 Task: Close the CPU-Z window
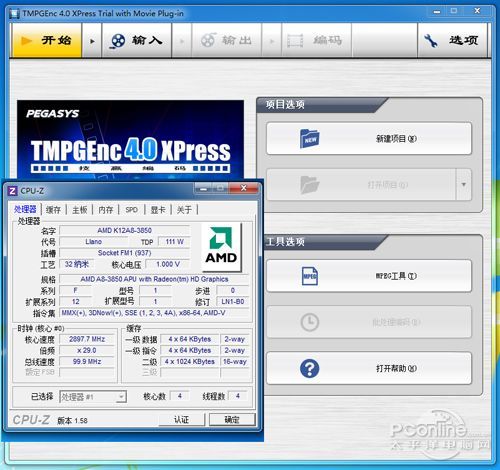coord(244,189)
